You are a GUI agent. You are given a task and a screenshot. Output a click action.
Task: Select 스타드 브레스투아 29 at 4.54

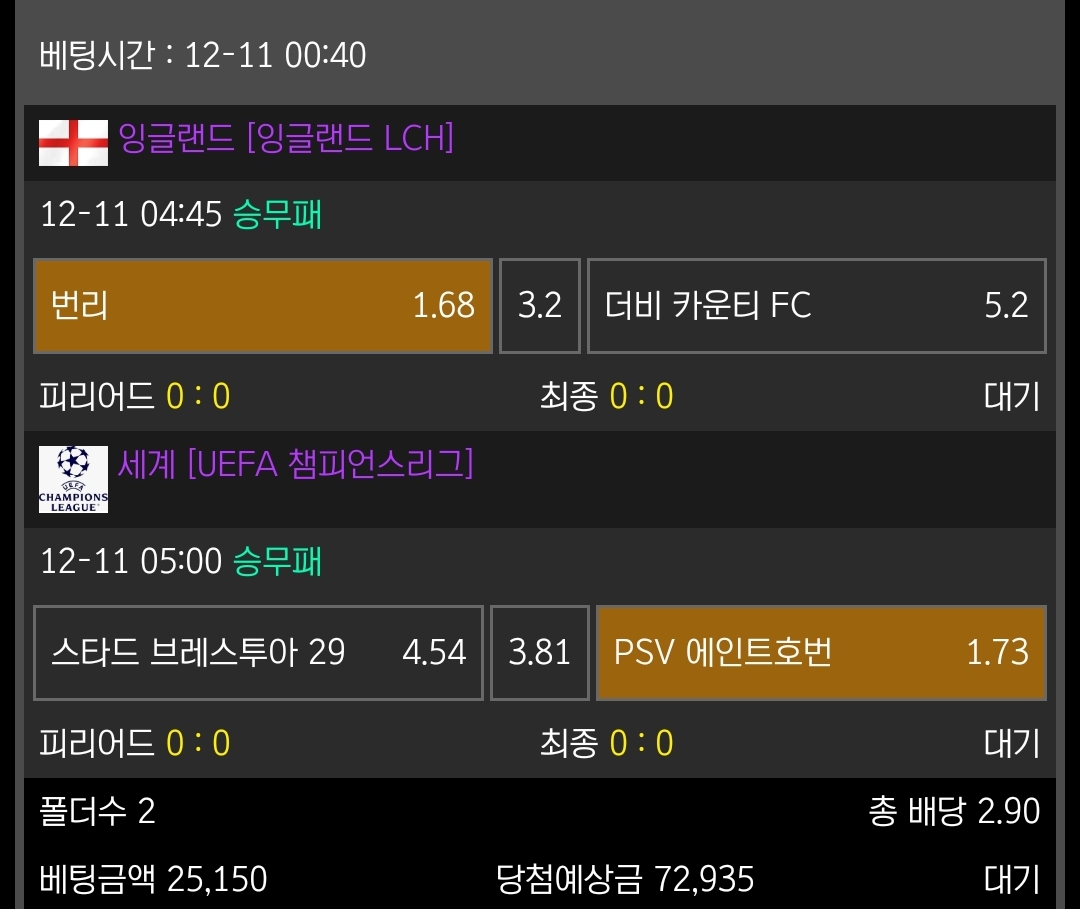(258, 653)
